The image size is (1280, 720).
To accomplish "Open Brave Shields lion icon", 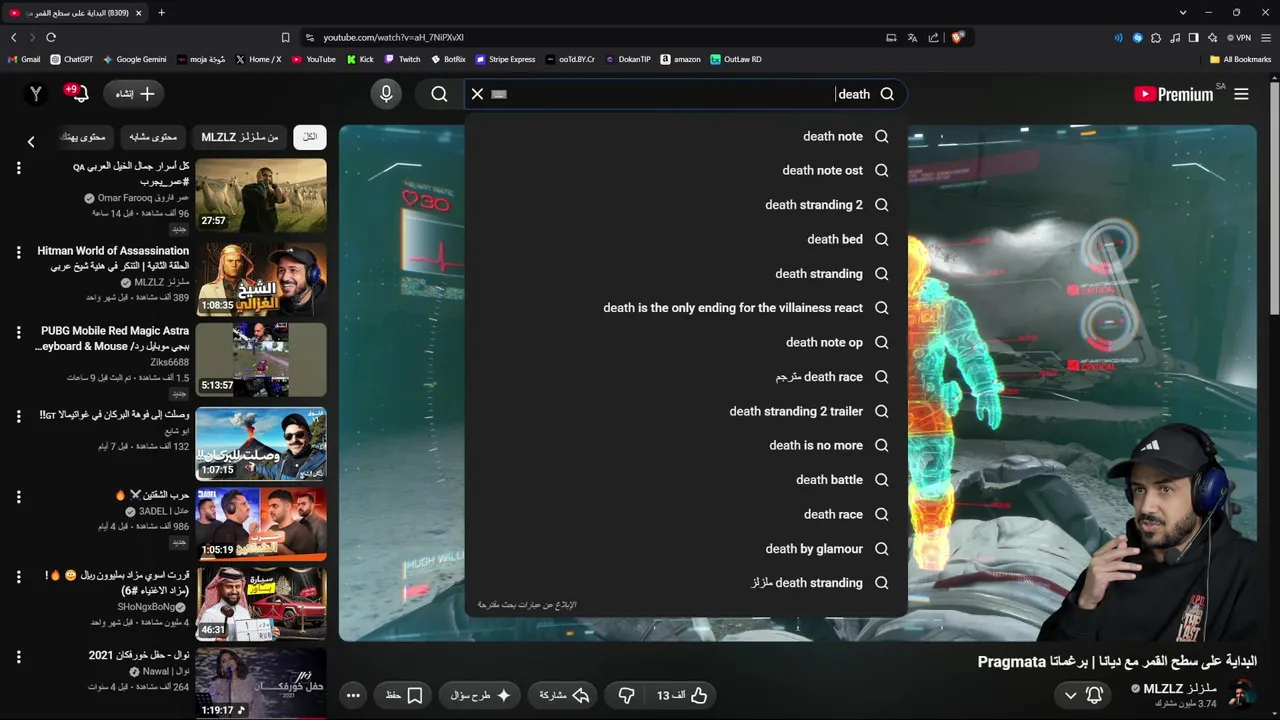I will [957, 37].
